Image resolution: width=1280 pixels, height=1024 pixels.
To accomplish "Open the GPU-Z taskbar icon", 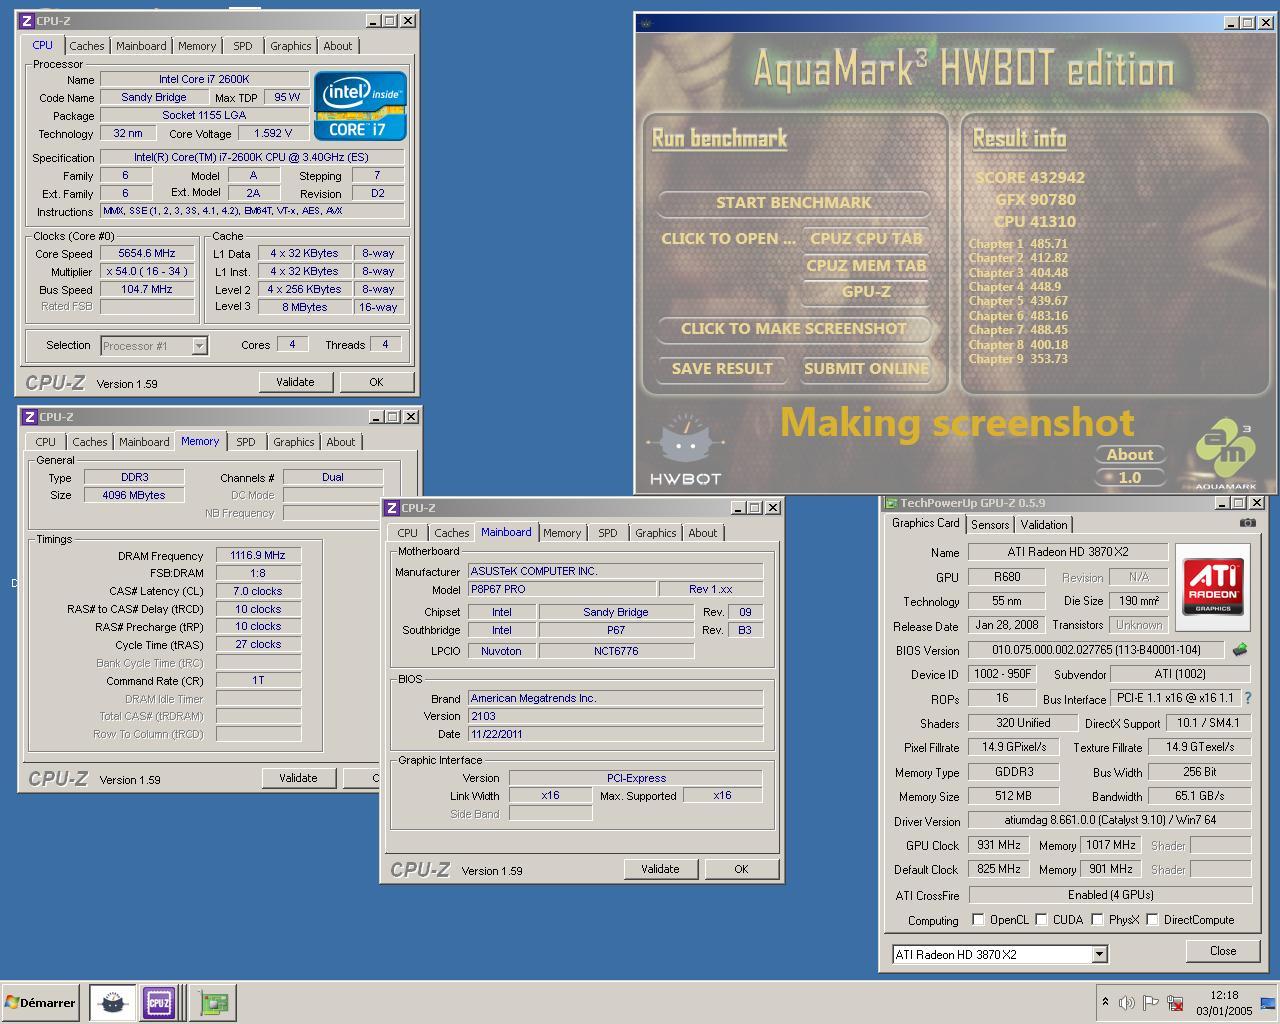I will tap(212, 1002).
